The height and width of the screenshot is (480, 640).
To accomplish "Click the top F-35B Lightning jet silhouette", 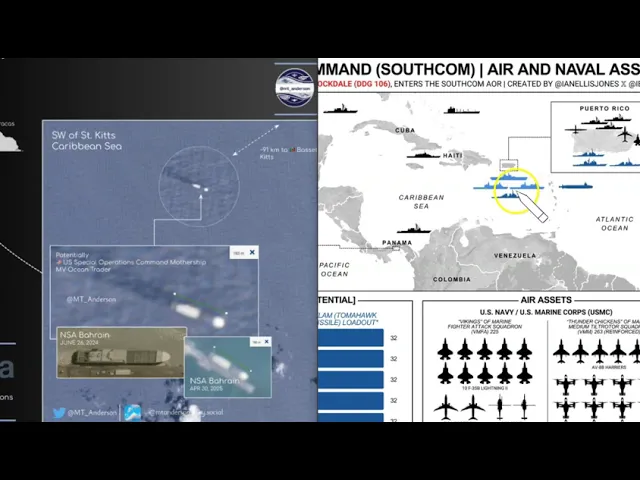I will pos(446,349).
